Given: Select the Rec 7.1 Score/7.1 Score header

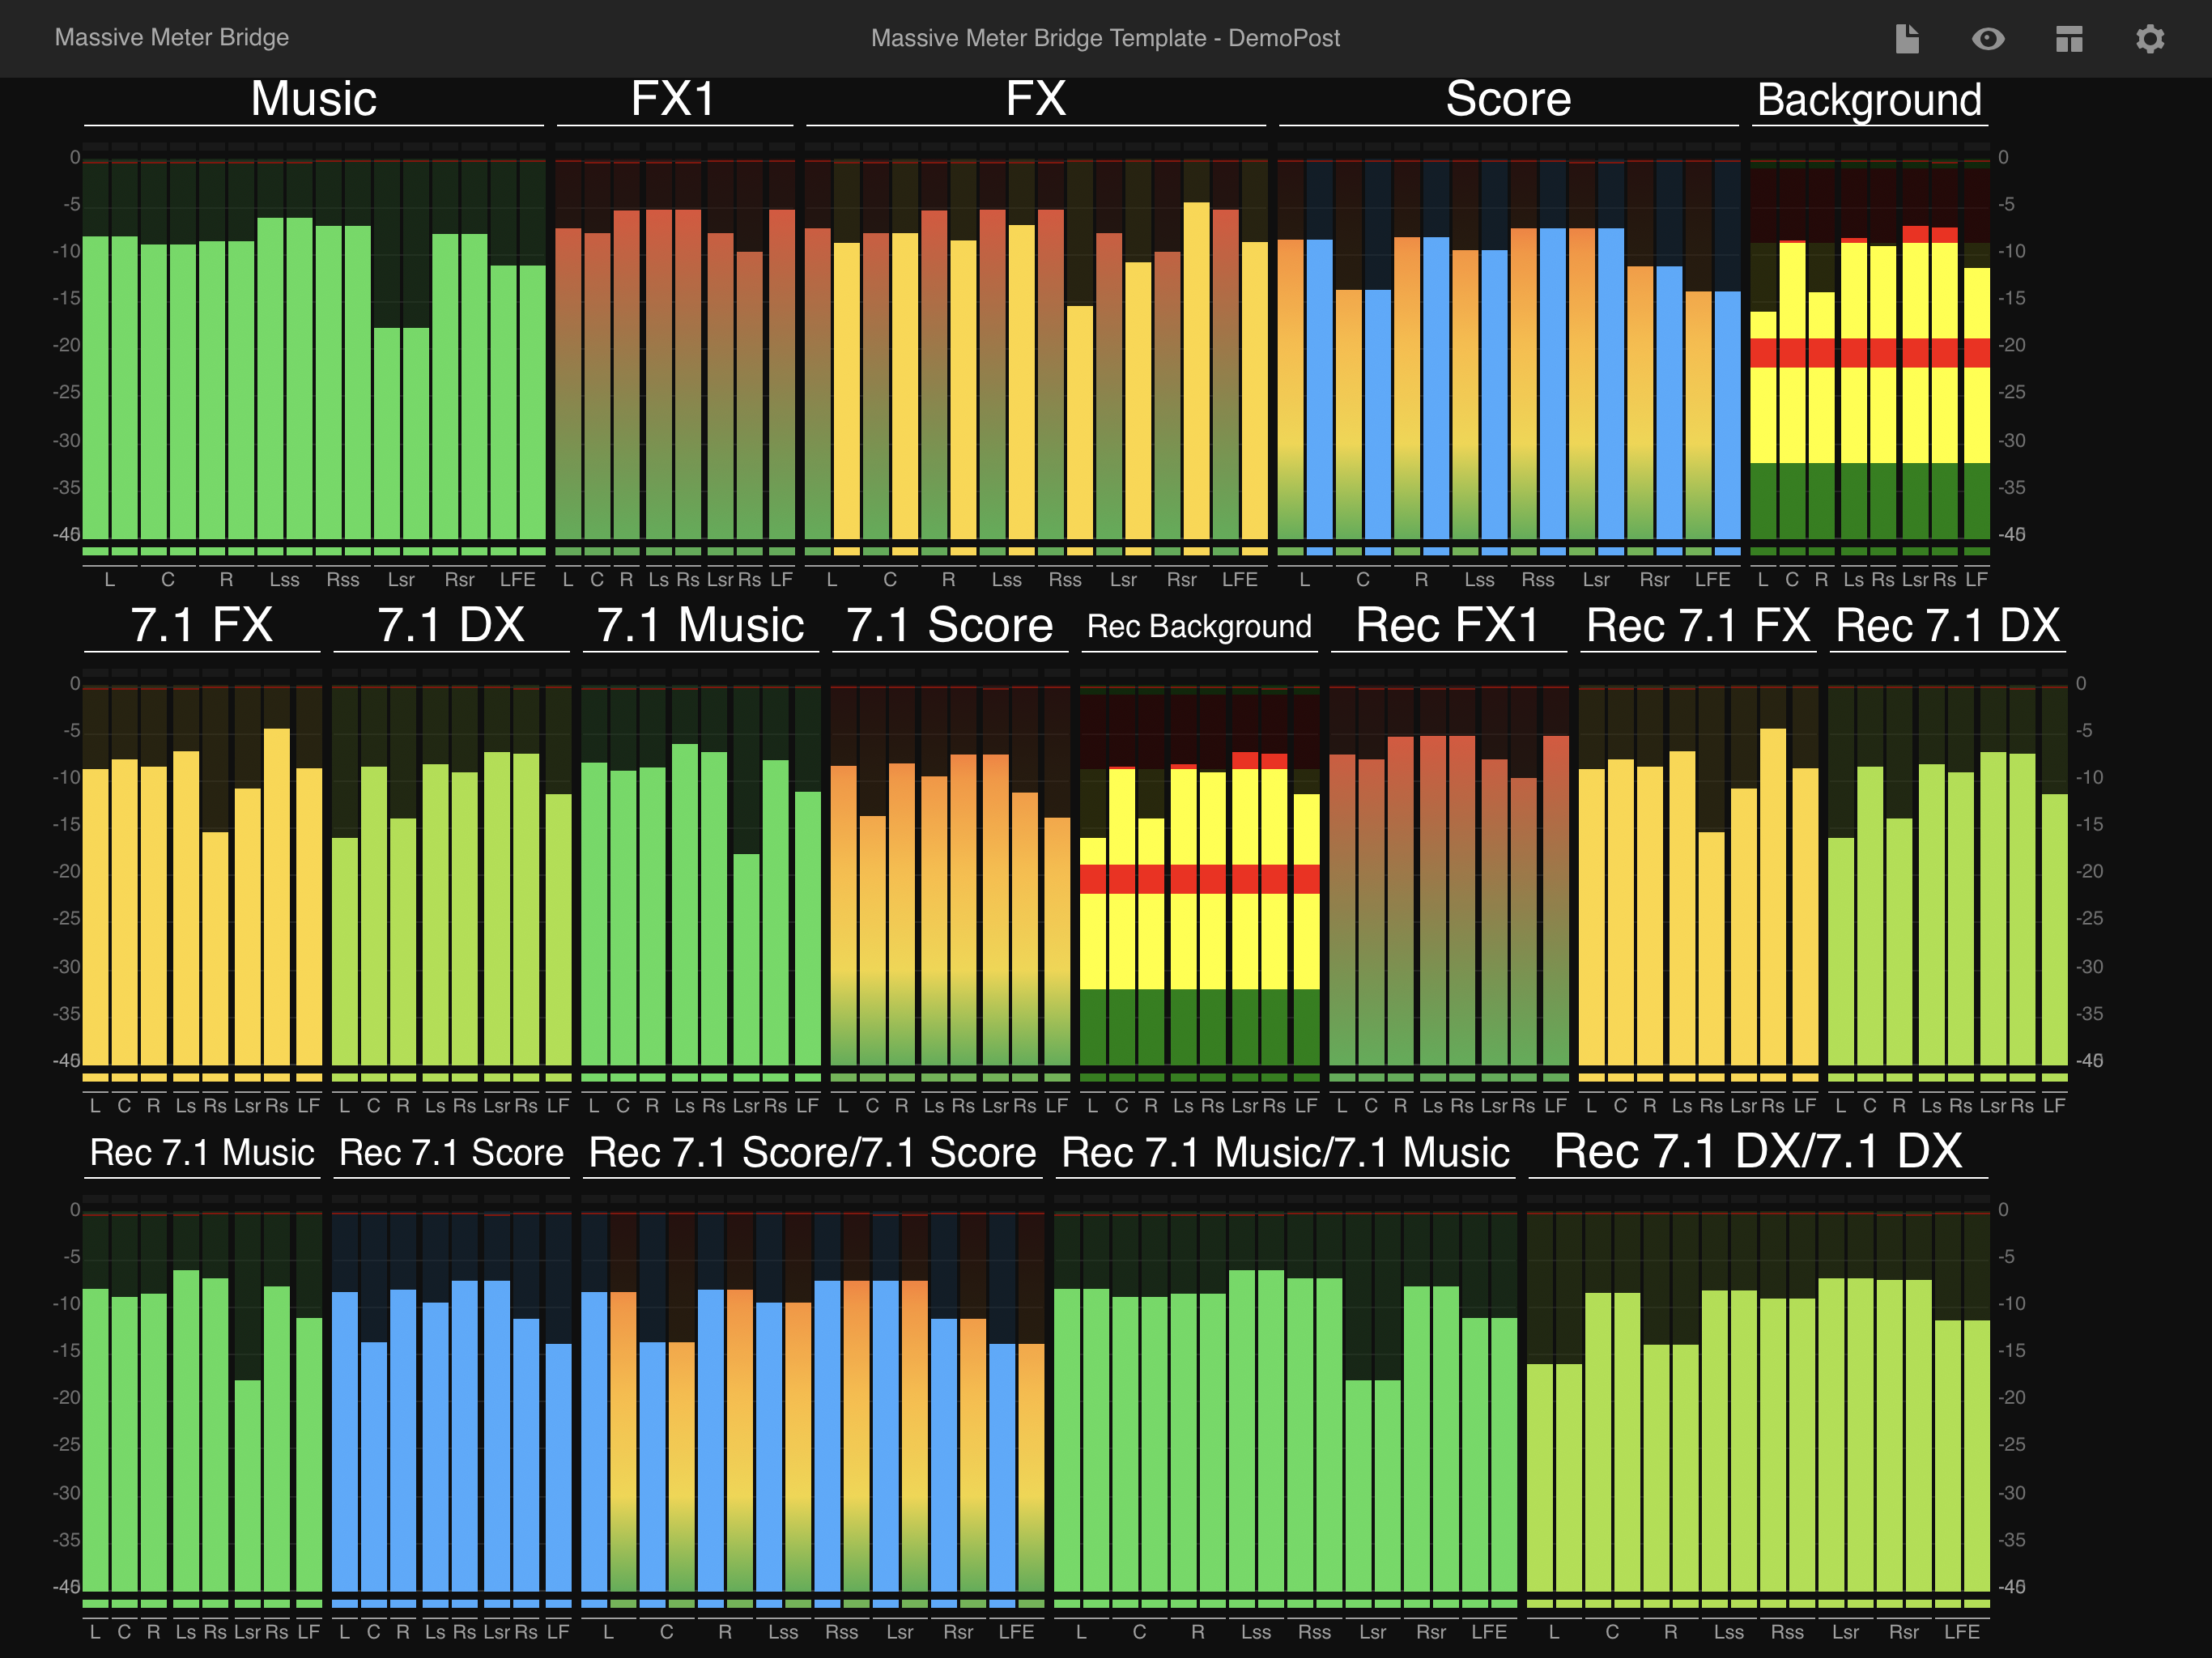Looking at the screenshot, I should click(812, 1152).
